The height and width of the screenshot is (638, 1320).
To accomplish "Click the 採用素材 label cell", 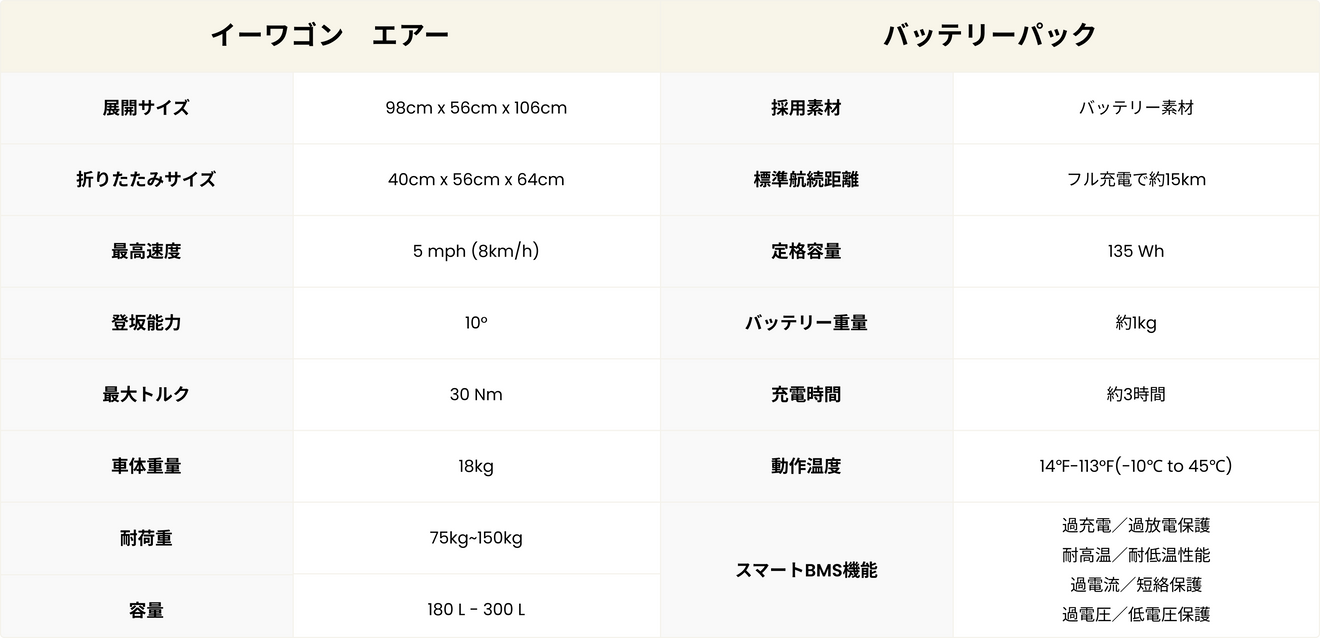I will pyautogui.click(x=806, y=108).
